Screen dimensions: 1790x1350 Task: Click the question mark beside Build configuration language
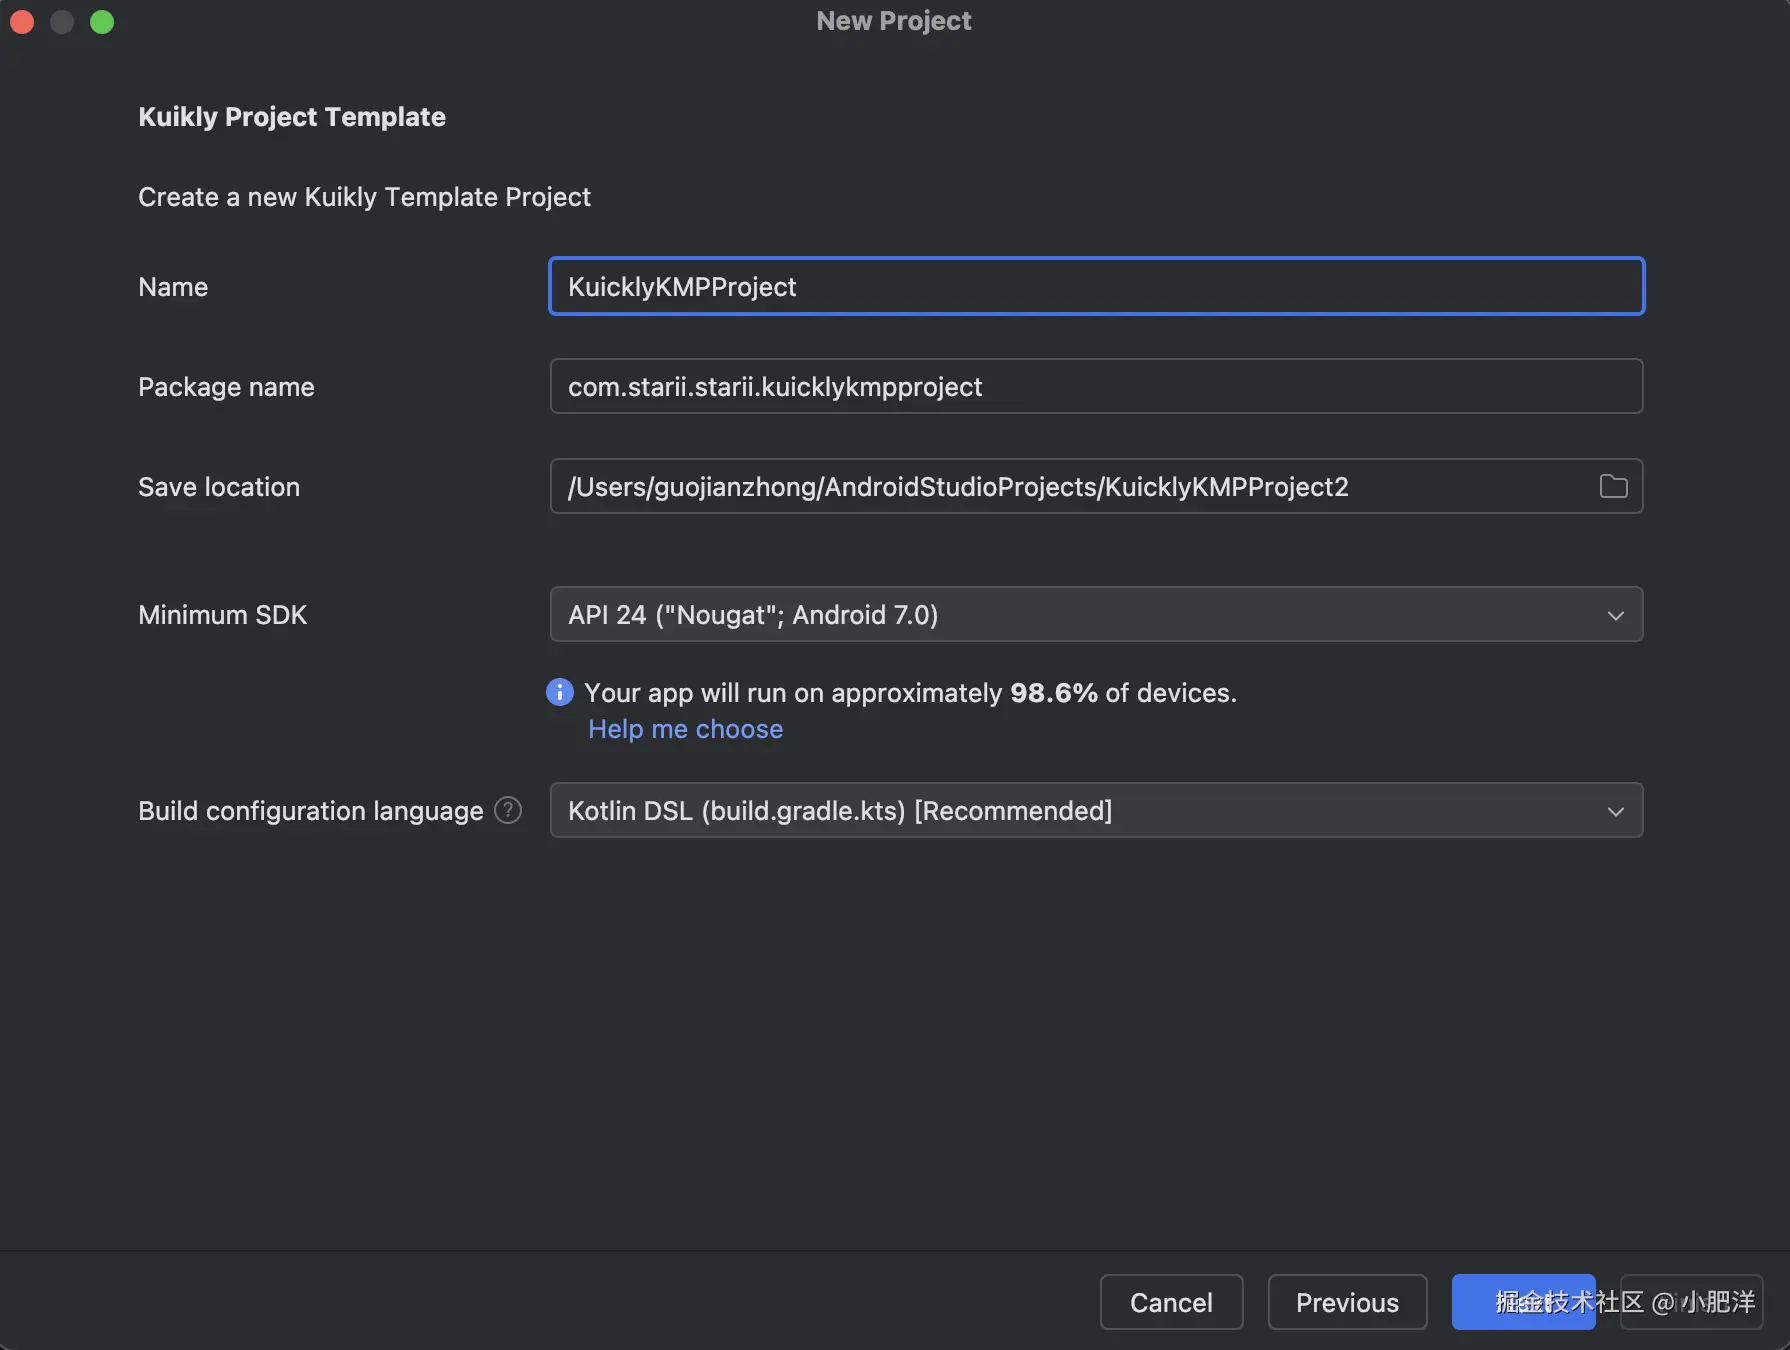click(x=508, y=810)
